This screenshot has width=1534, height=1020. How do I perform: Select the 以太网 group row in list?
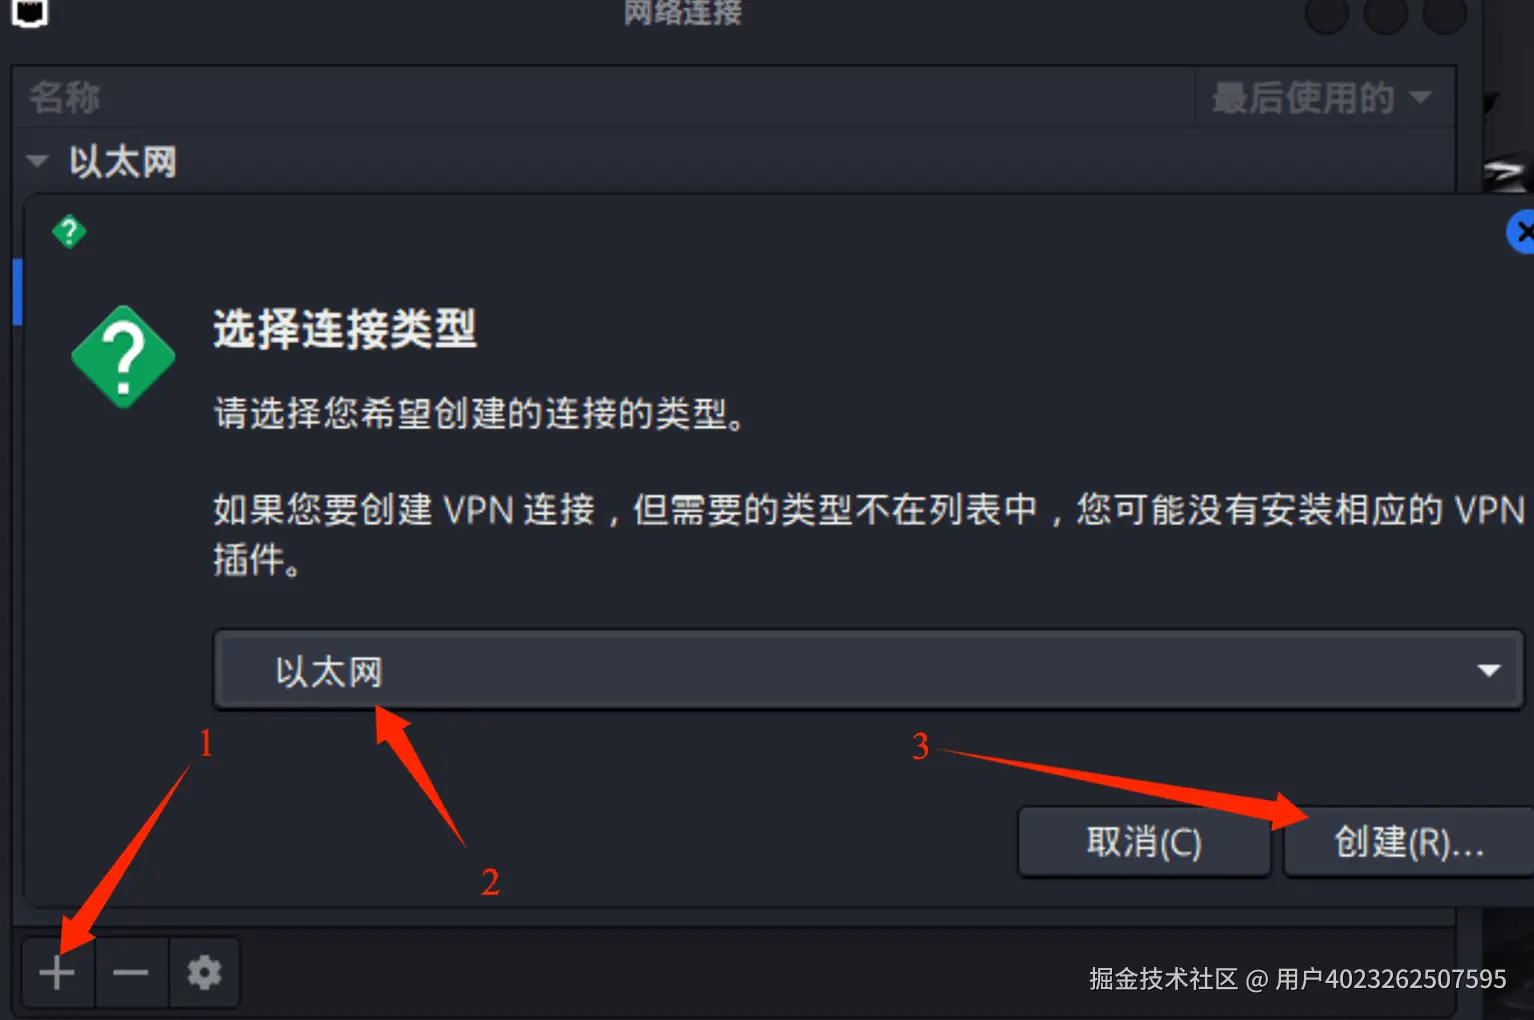[734, 161]
